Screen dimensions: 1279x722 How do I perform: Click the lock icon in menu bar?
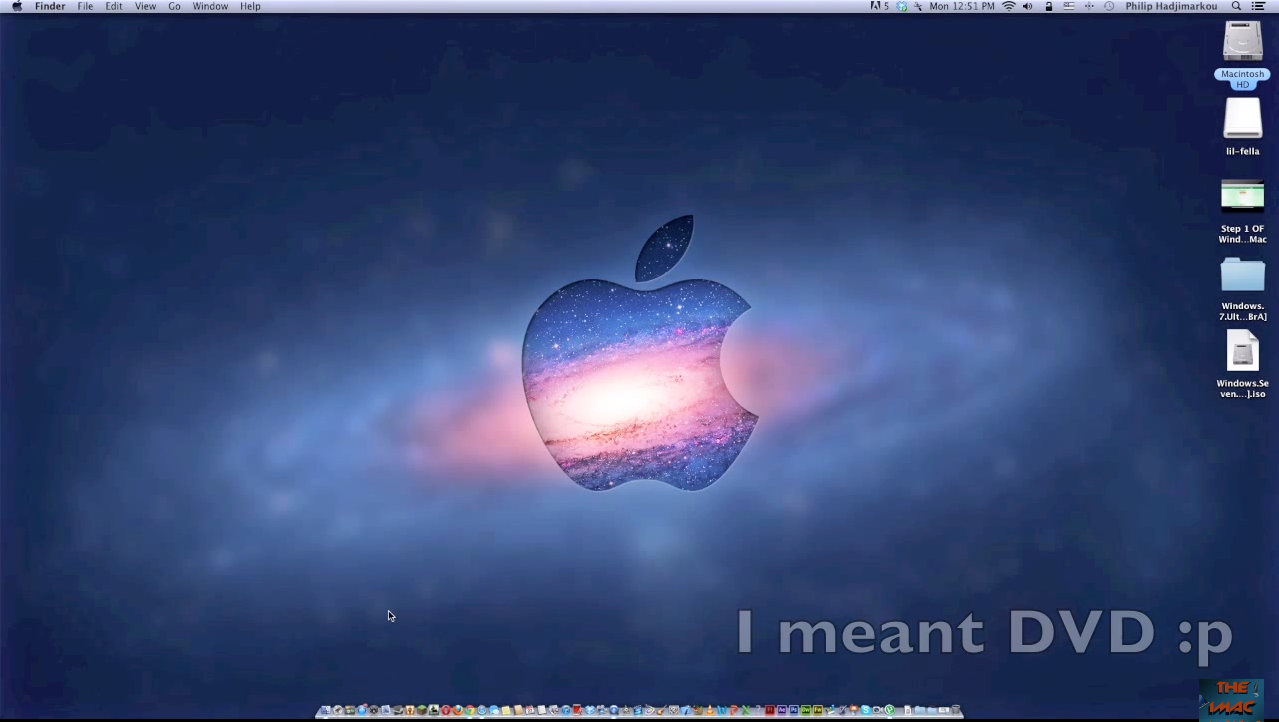point(1049,6)
